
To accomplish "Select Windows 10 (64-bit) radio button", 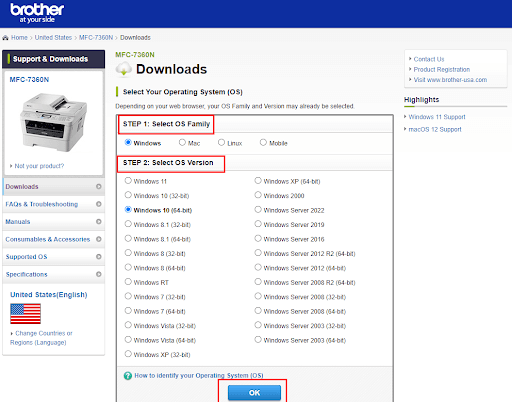I will pos(128,210).
